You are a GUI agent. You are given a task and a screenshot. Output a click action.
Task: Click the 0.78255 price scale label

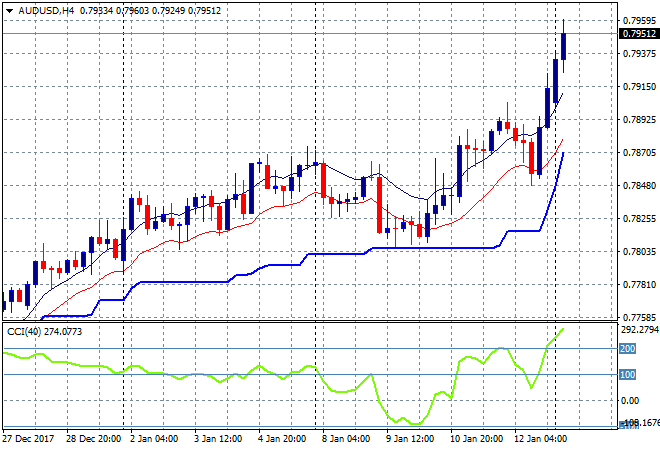pyautogui.click(x=639, y=218)
